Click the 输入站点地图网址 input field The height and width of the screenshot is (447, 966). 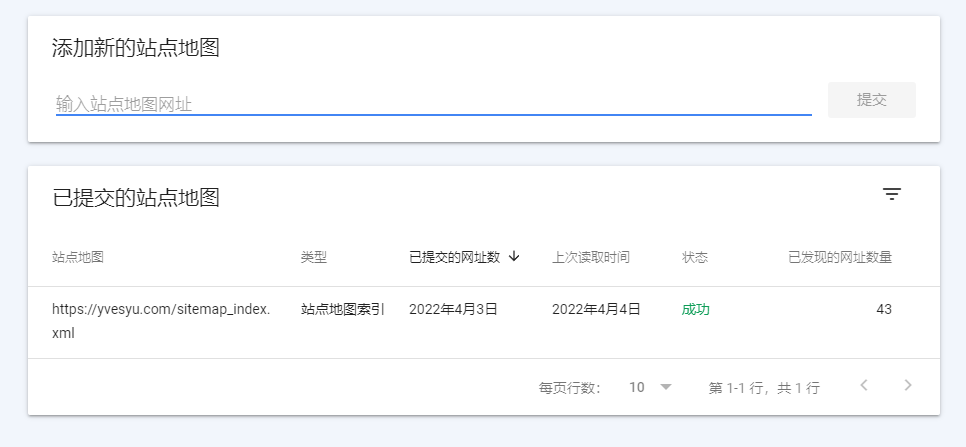434,103
